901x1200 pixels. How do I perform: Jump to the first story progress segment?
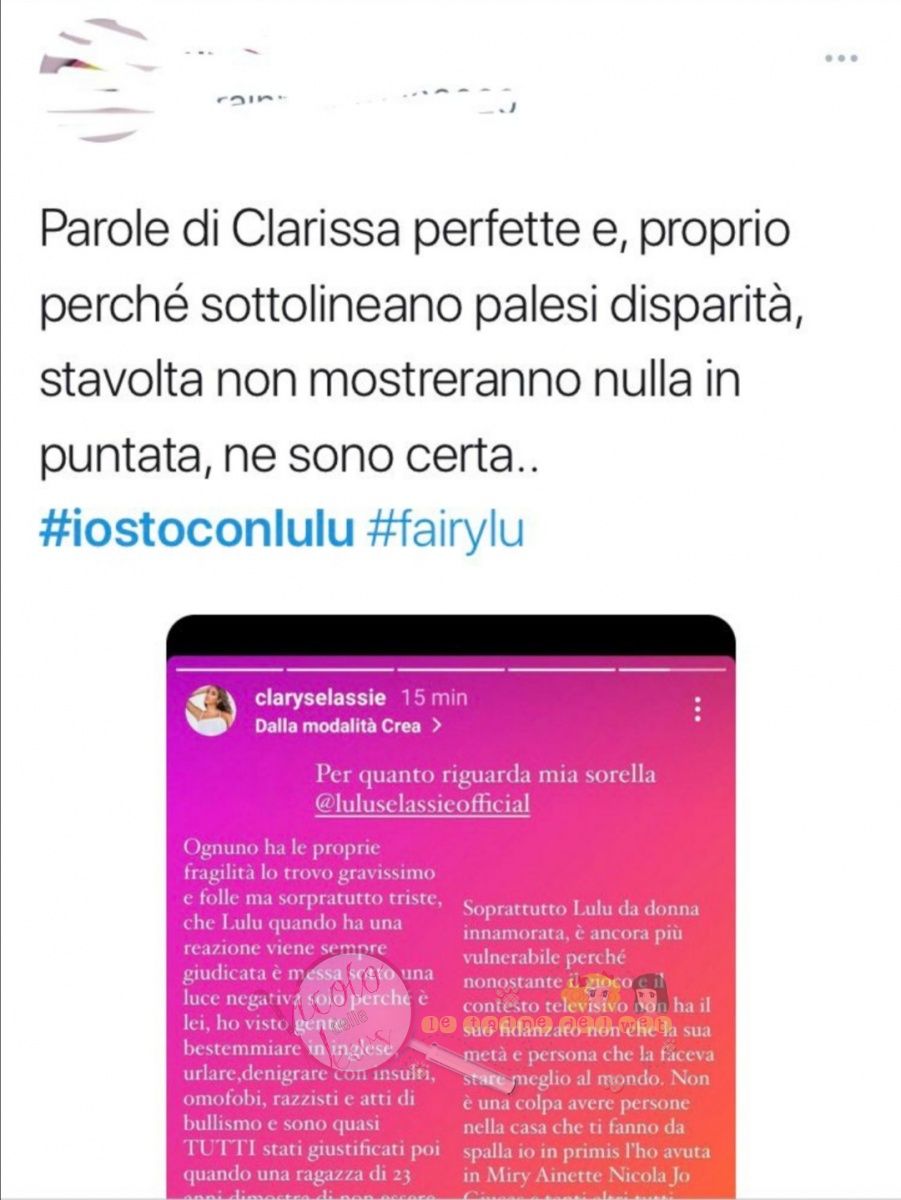coord(231,669)
